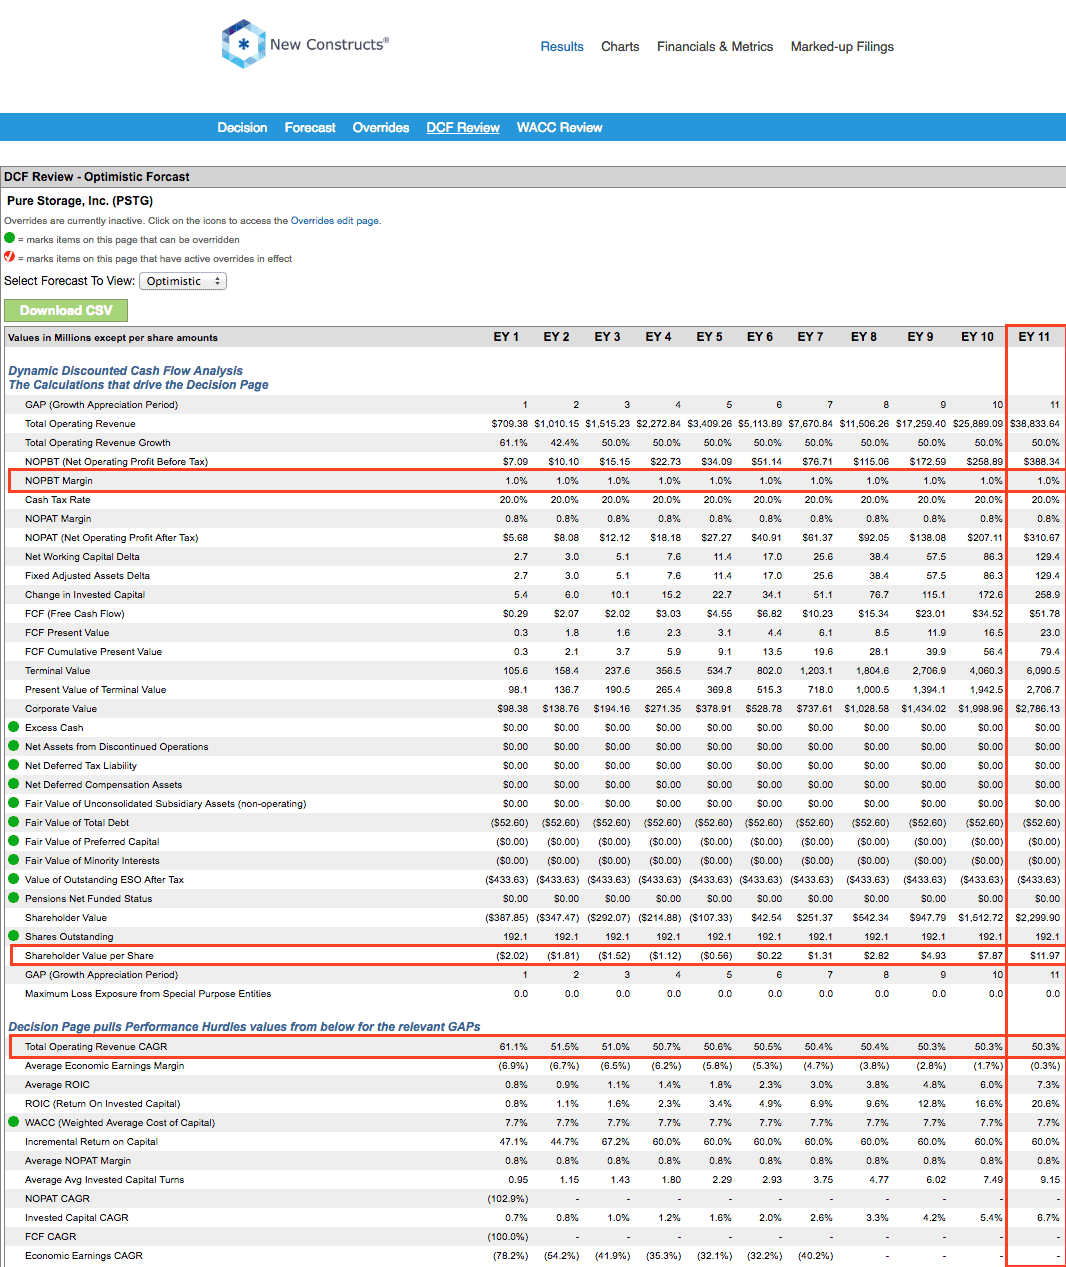Open override icon for Fair Value of Total Debt

[x=14, y=822]
